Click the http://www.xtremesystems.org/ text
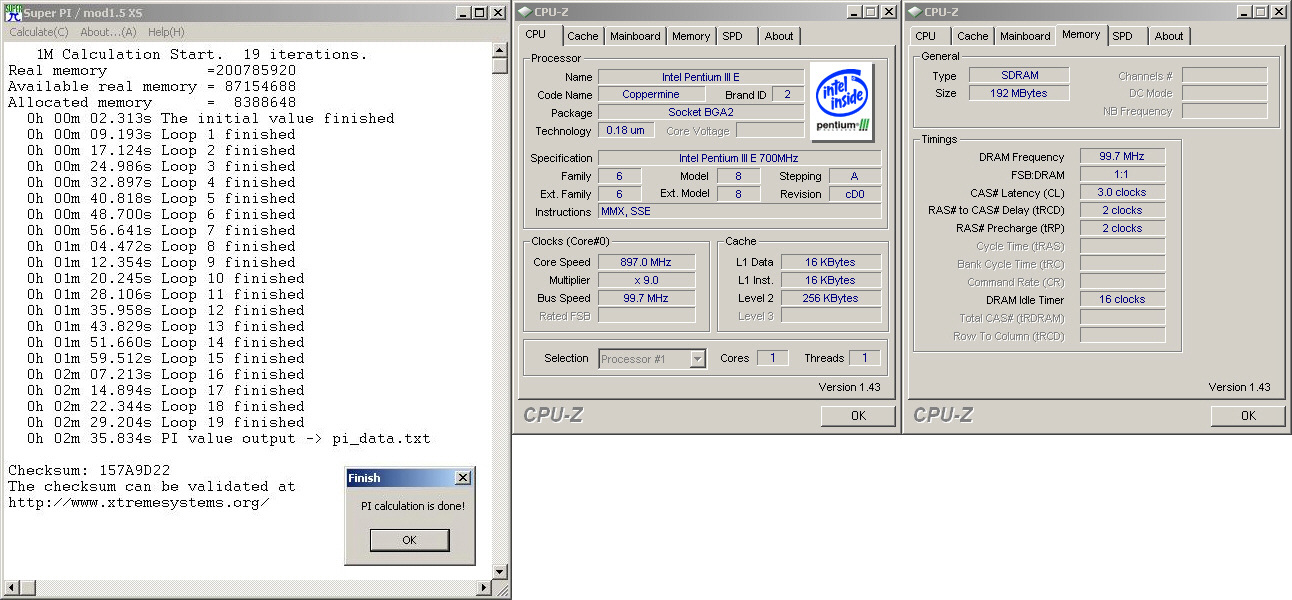The width and height of the screenshot is (1292, 600). (139, 502)
